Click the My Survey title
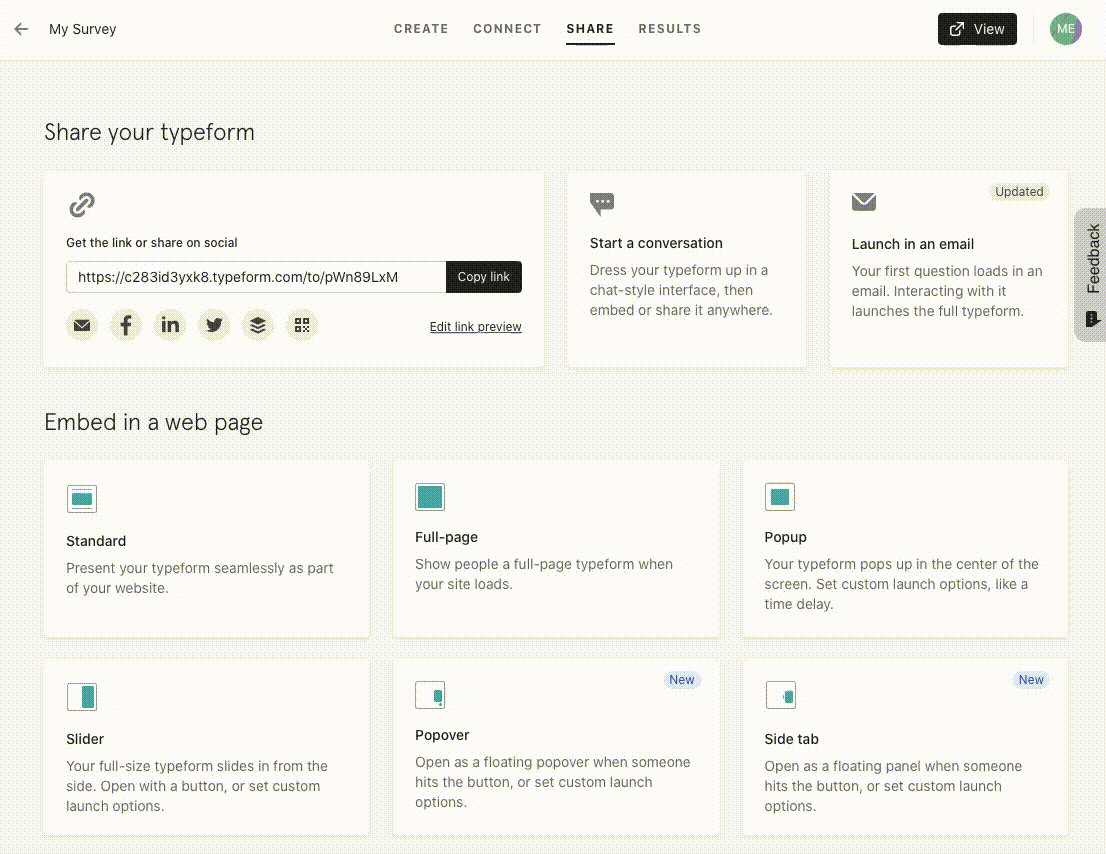The image size is (1106, 854). [83, 29]
